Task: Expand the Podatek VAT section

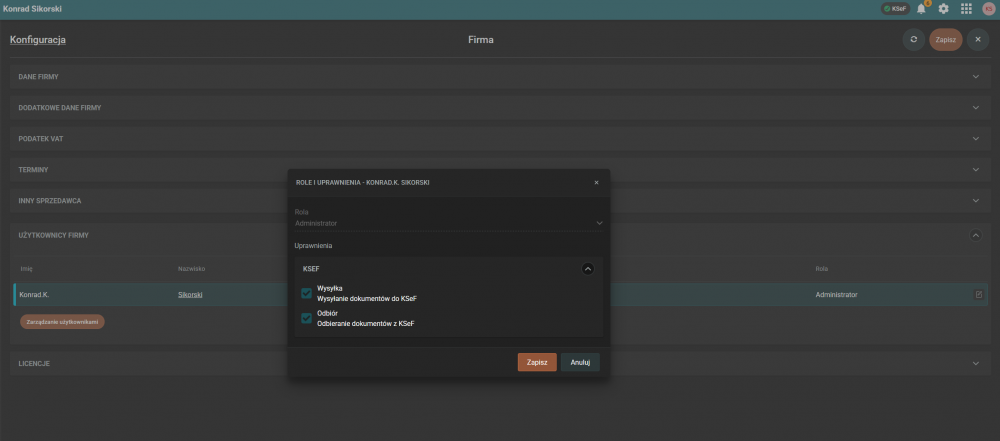Action: coord(499,138)
